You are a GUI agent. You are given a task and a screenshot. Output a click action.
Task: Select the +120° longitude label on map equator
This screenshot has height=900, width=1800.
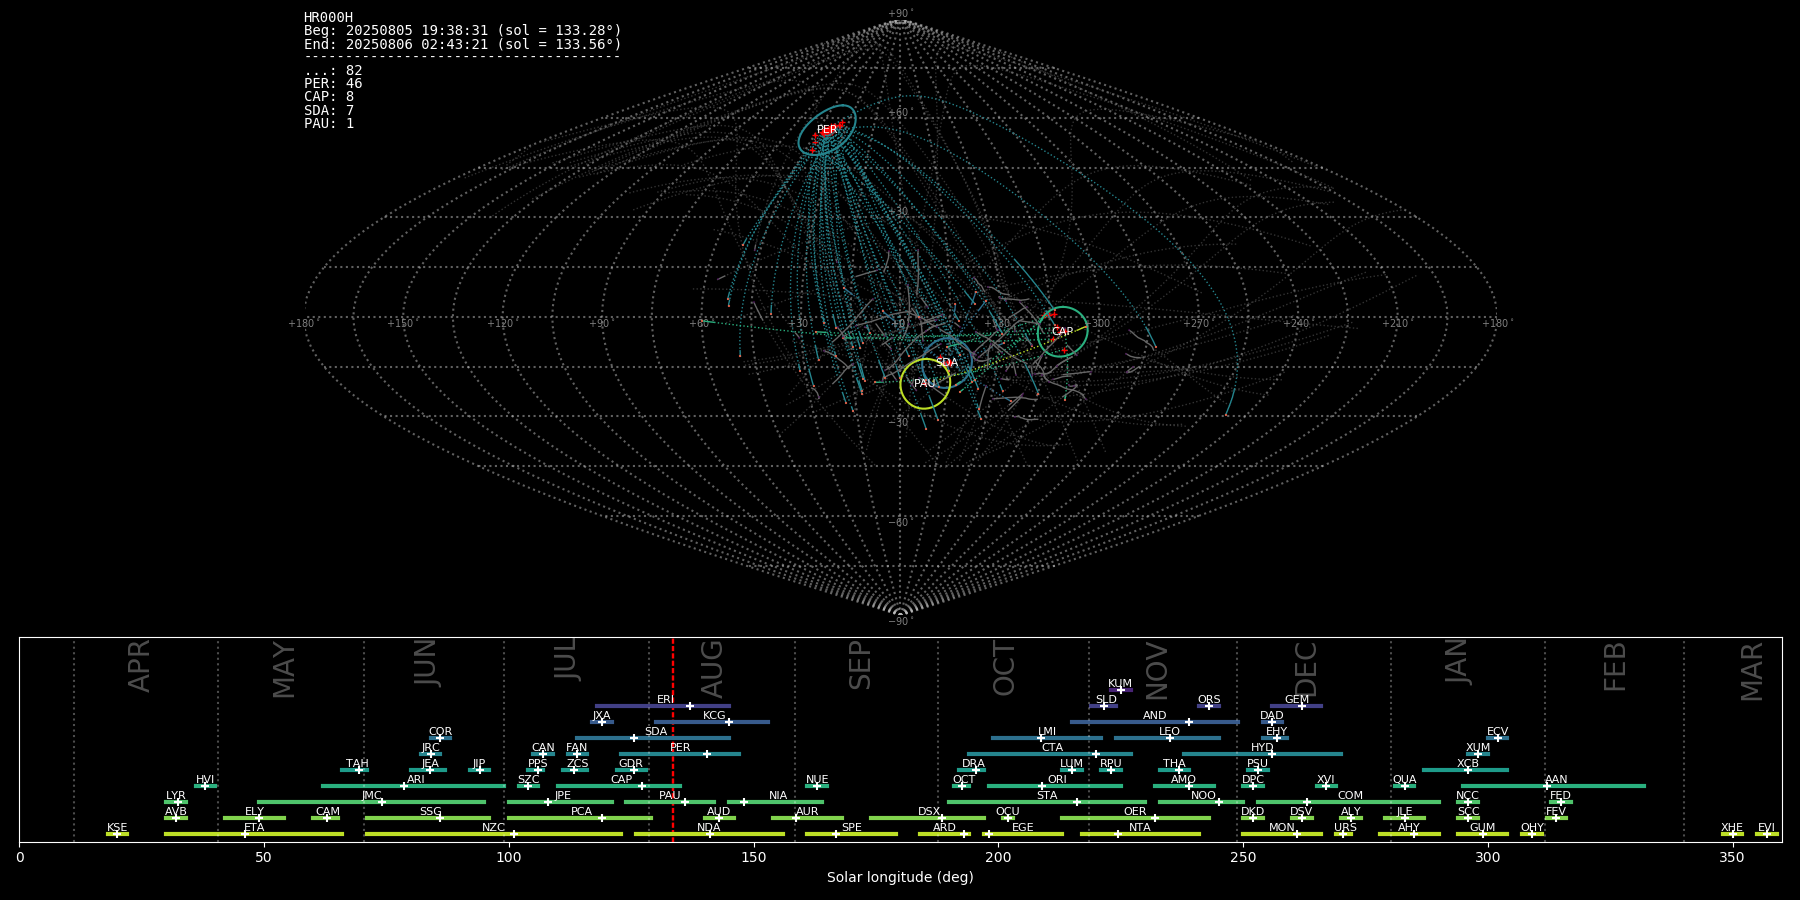tap(501, 324)
